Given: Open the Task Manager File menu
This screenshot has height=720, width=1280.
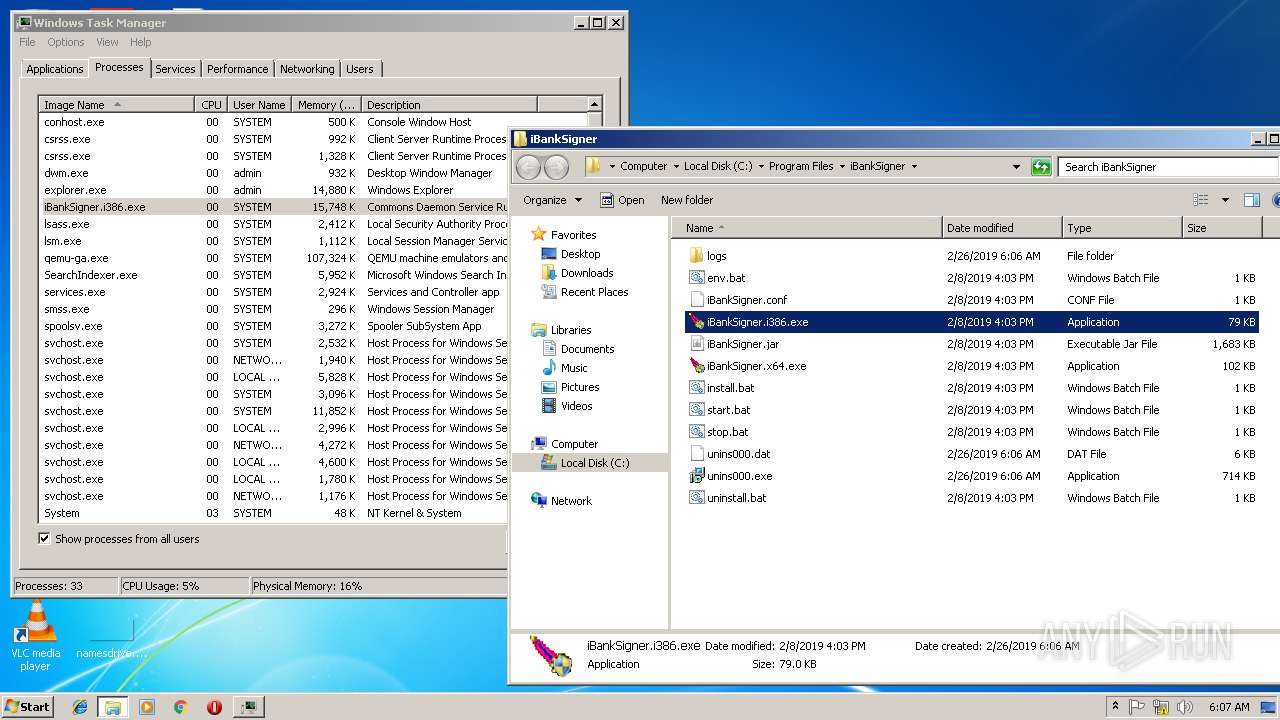Looking at the screenshot, I should 27,42.
